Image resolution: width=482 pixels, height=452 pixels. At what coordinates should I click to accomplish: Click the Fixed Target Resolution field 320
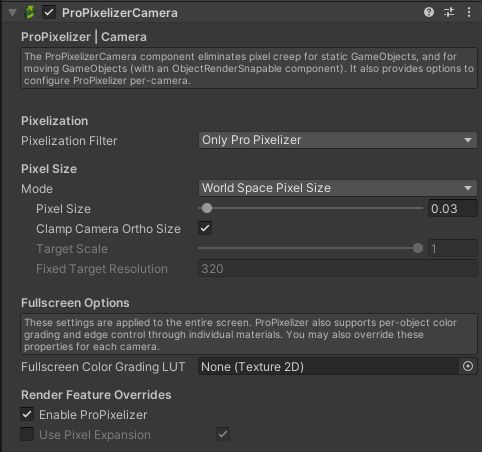[x=338, y=269]
